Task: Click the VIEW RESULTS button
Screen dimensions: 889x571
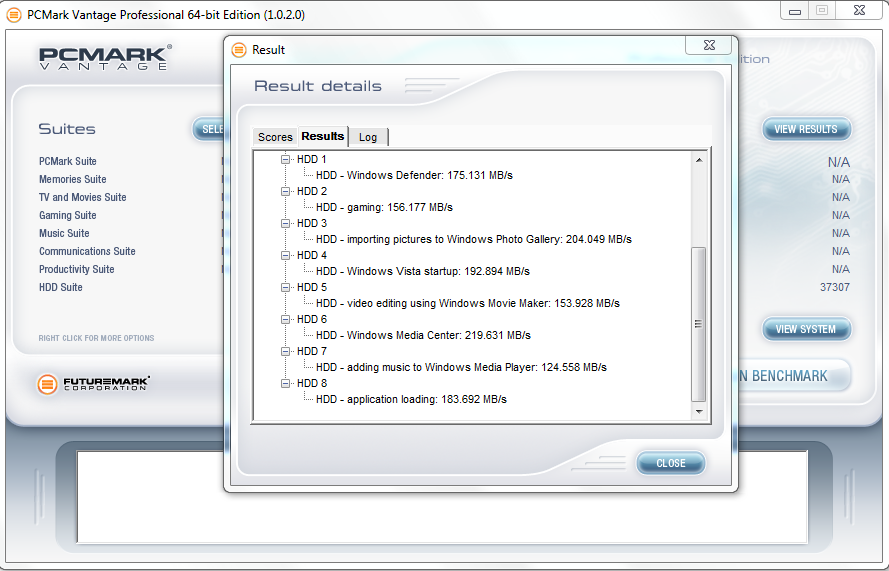Action: (x=806, y=129)
